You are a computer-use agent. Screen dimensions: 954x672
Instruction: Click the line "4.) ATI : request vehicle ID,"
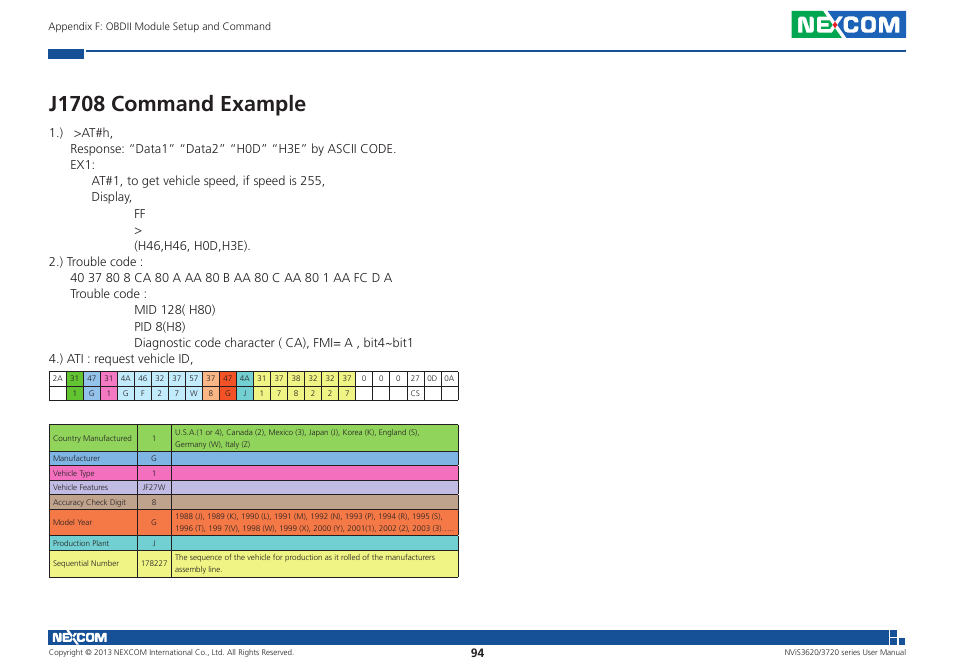coord(121,359)
